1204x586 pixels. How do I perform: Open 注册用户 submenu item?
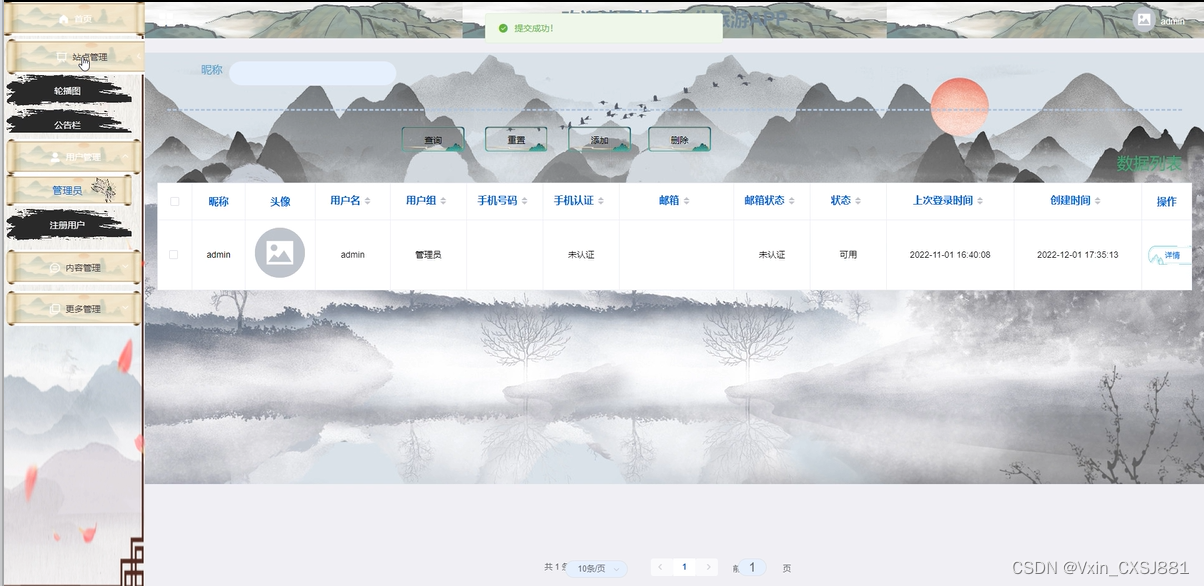pos(68,225)
